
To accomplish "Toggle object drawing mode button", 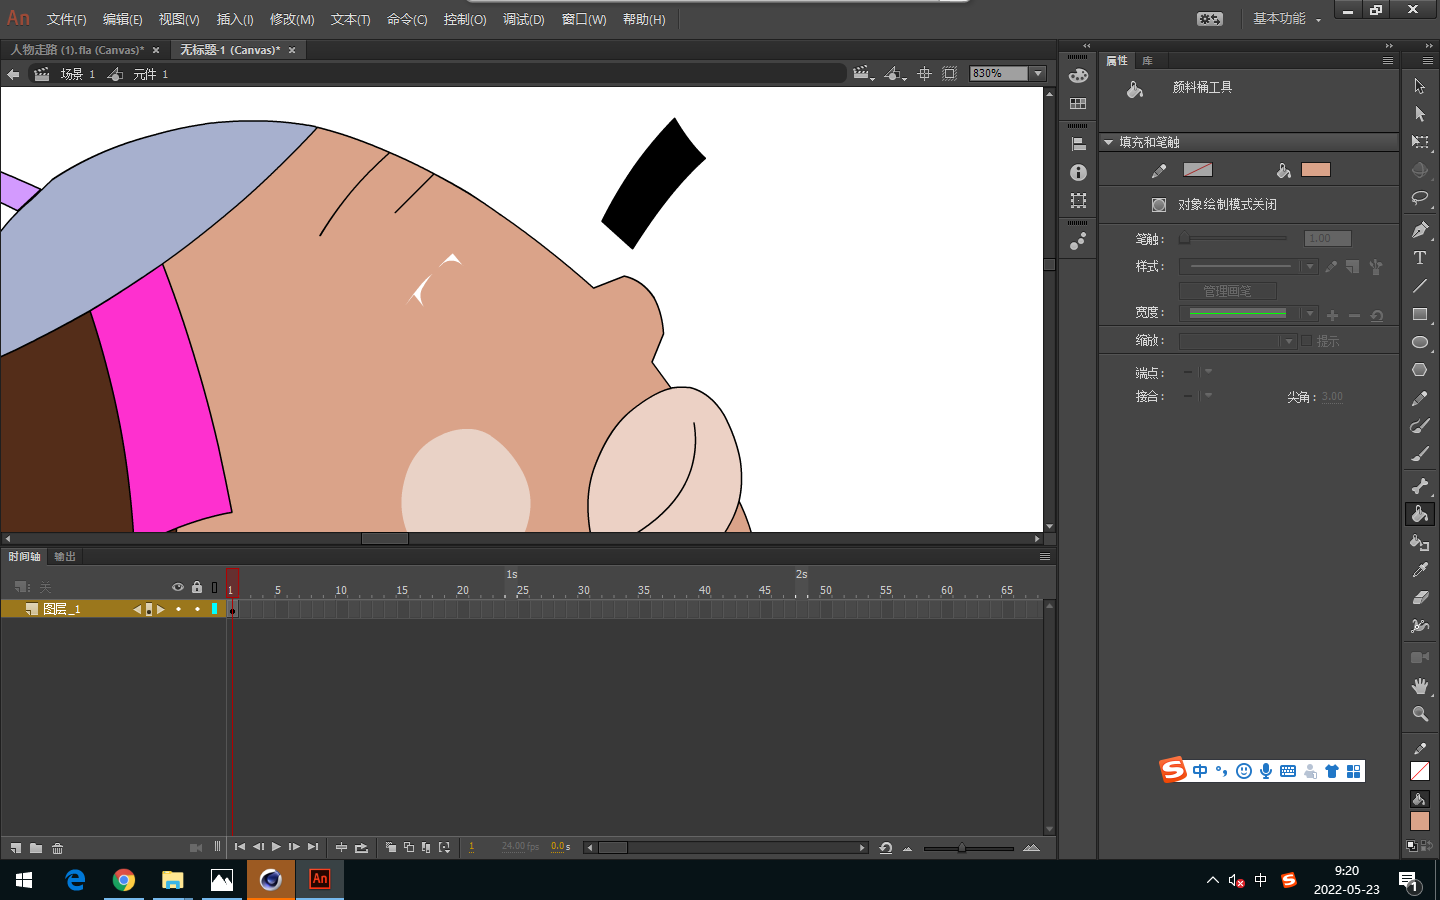I will tap(1158, 205).
